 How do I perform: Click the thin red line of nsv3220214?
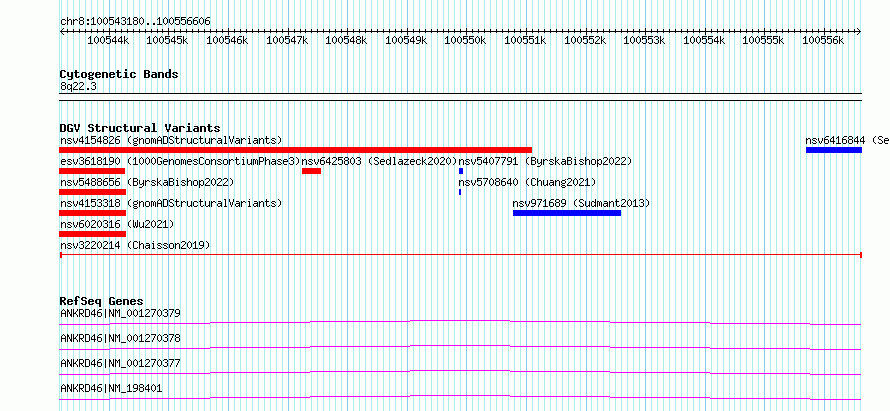(461, 255)
